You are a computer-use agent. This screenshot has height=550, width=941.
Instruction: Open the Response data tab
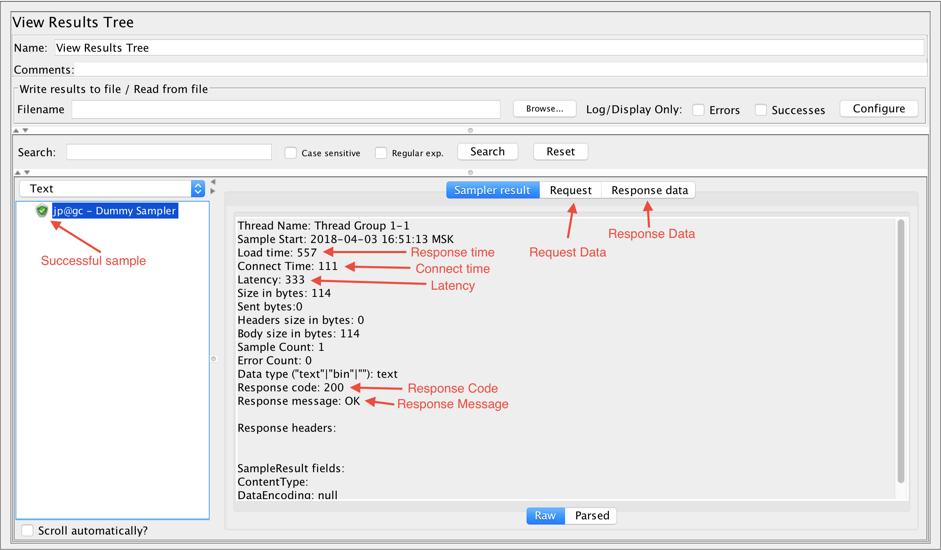[649, 190]
